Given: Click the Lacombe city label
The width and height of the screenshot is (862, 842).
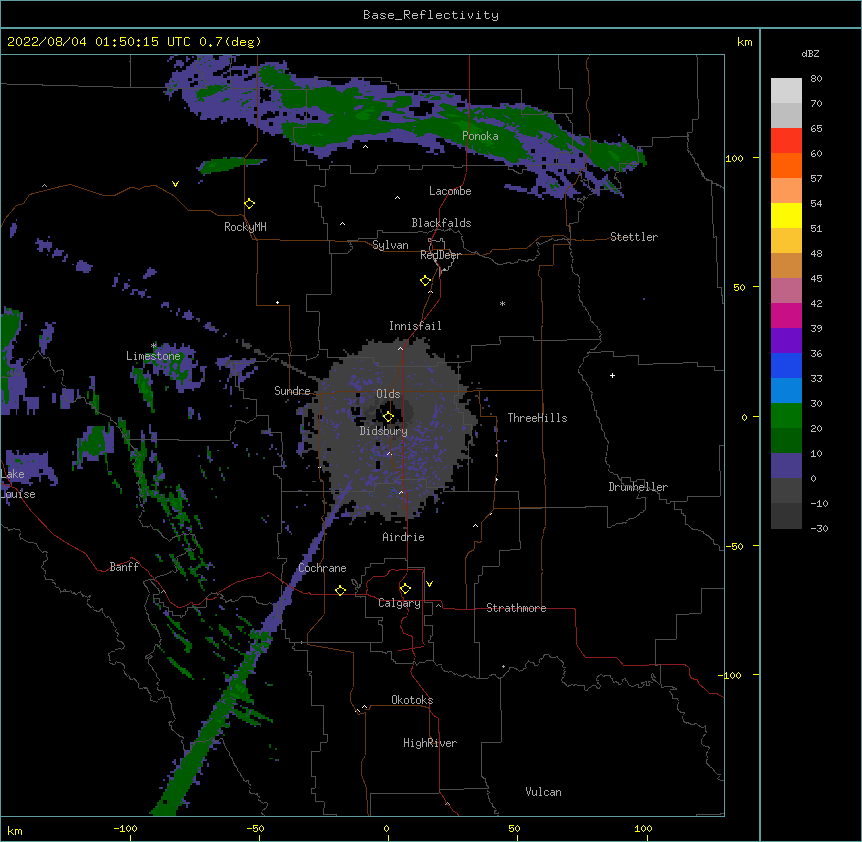Looking at the screenshot, I should pyautogui.click(x=450, y=191).
